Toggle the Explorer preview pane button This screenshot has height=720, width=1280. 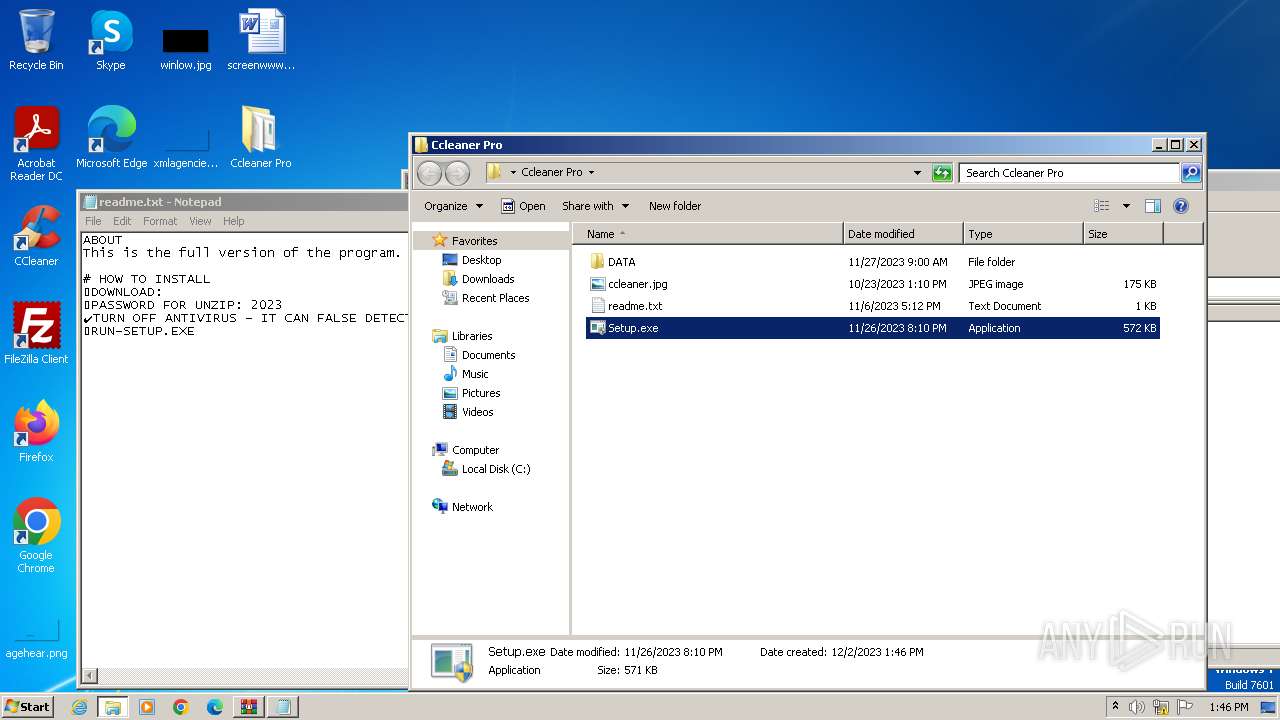(x=1152, y=206)
